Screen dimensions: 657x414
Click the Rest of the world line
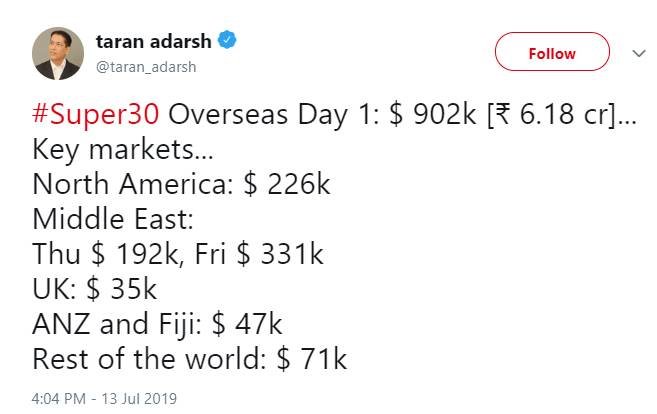189,359
